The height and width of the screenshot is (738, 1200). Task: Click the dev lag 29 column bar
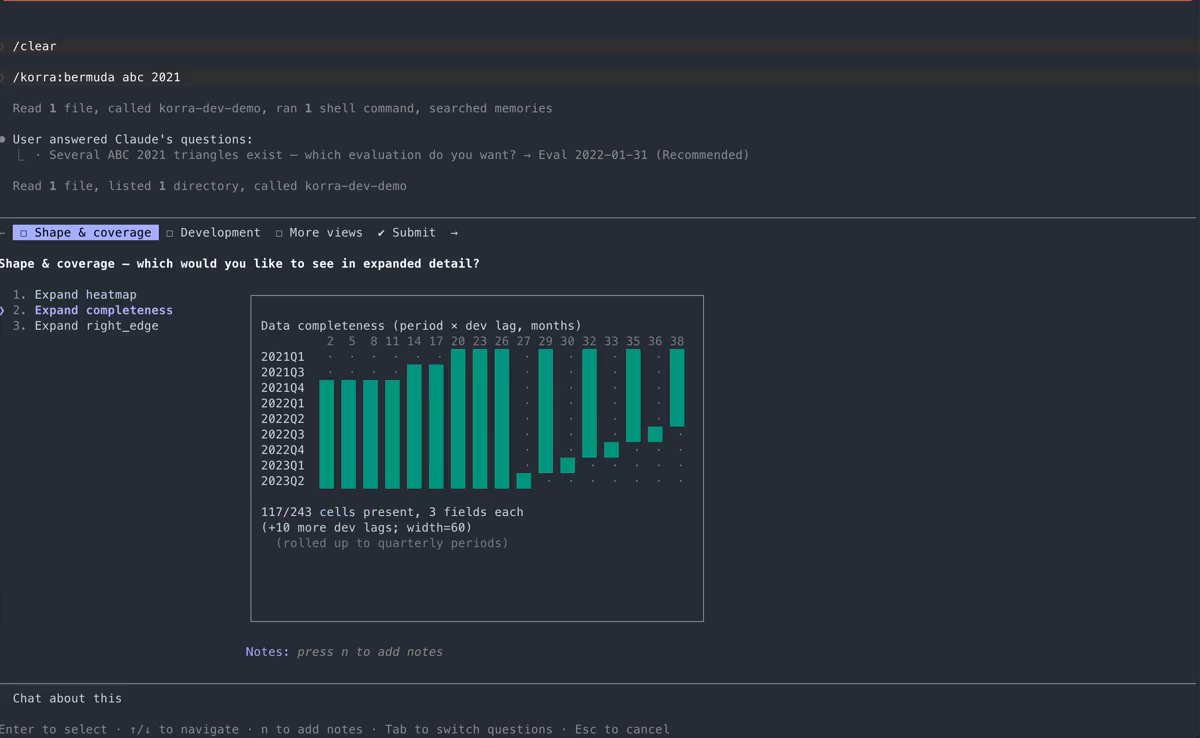(x=545, y=410)
